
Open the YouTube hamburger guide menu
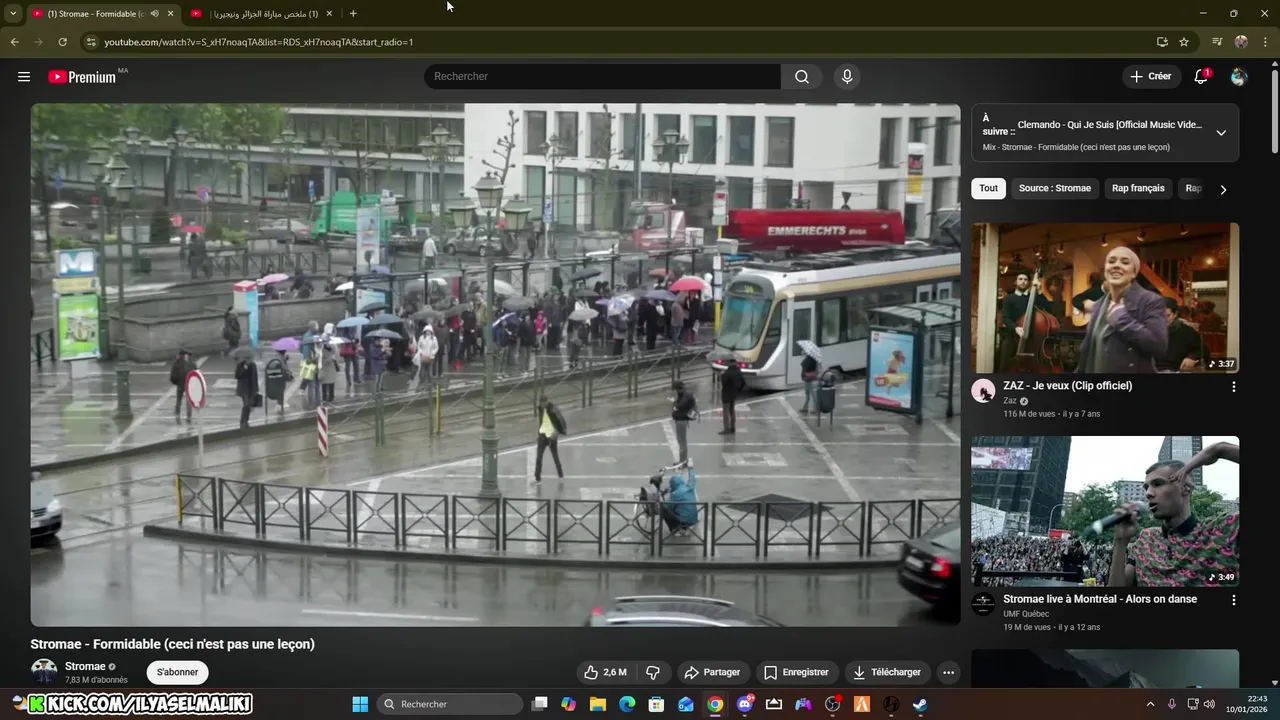(x=24, y=77)
